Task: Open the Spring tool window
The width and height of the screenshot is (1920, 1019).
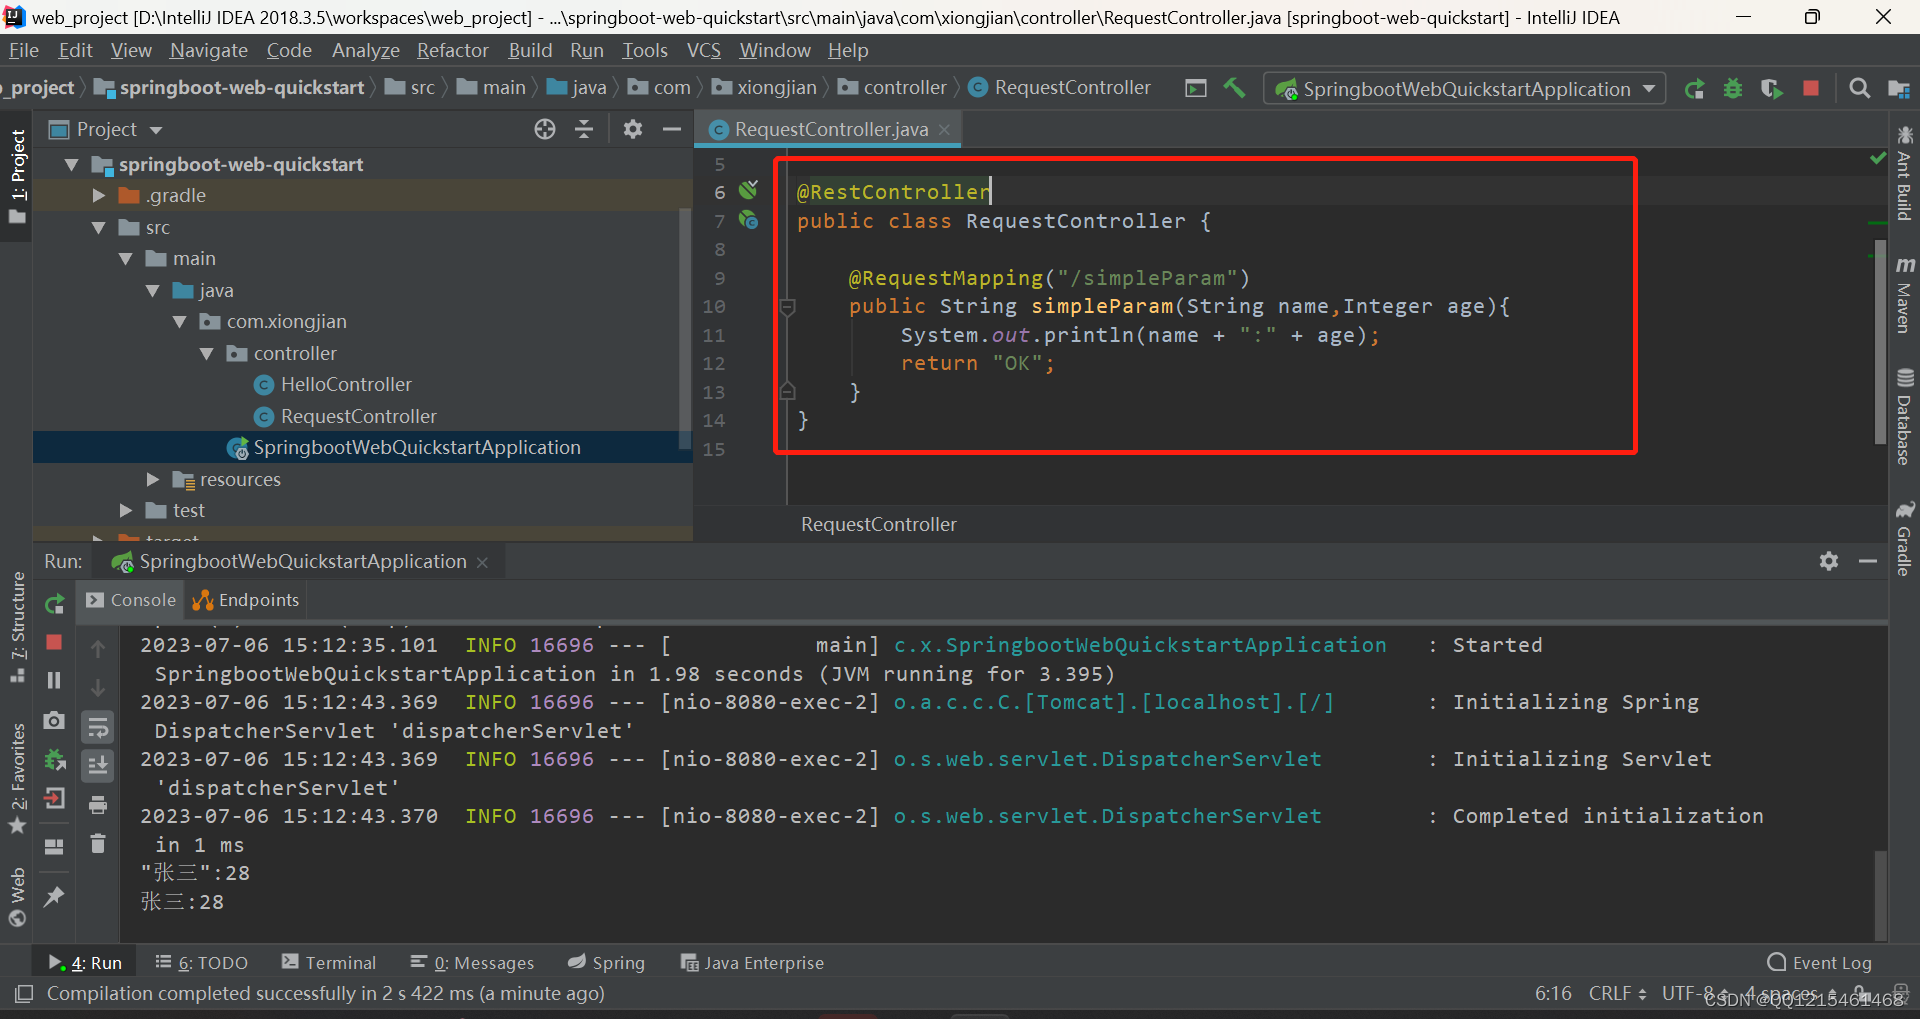Action: (x=607, y=962)
